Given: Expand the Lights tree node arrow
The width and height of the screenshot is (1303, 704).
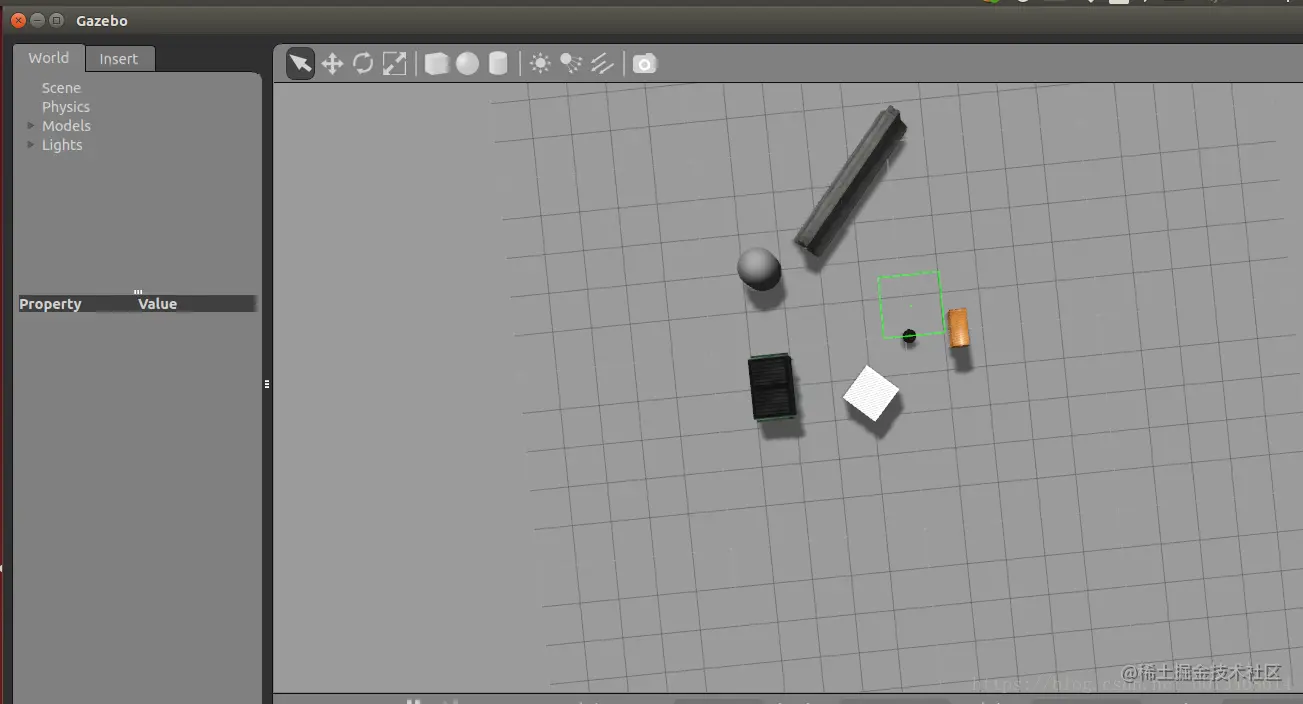Looking at the screenshot, I should 30,145.
